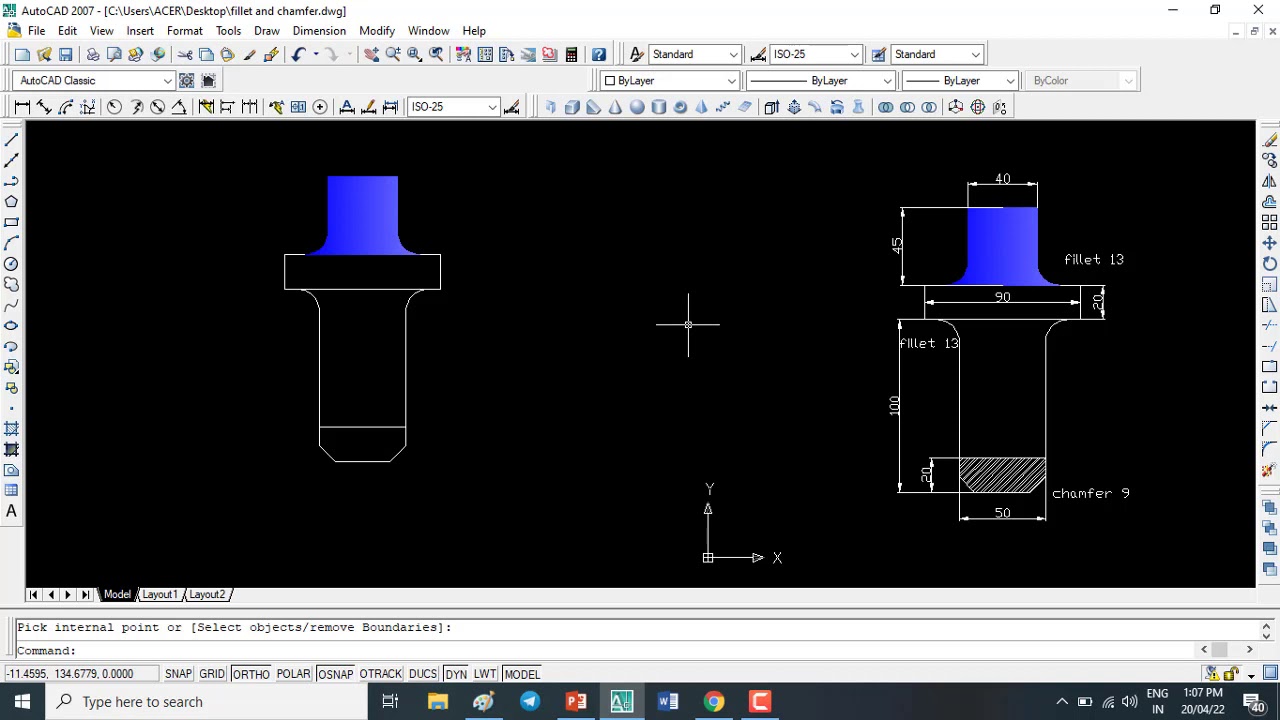Open the ByColor plot style dropdown
This screenshot has width=1280, height=720.
pyautogui.click(x=1083, y=80)
